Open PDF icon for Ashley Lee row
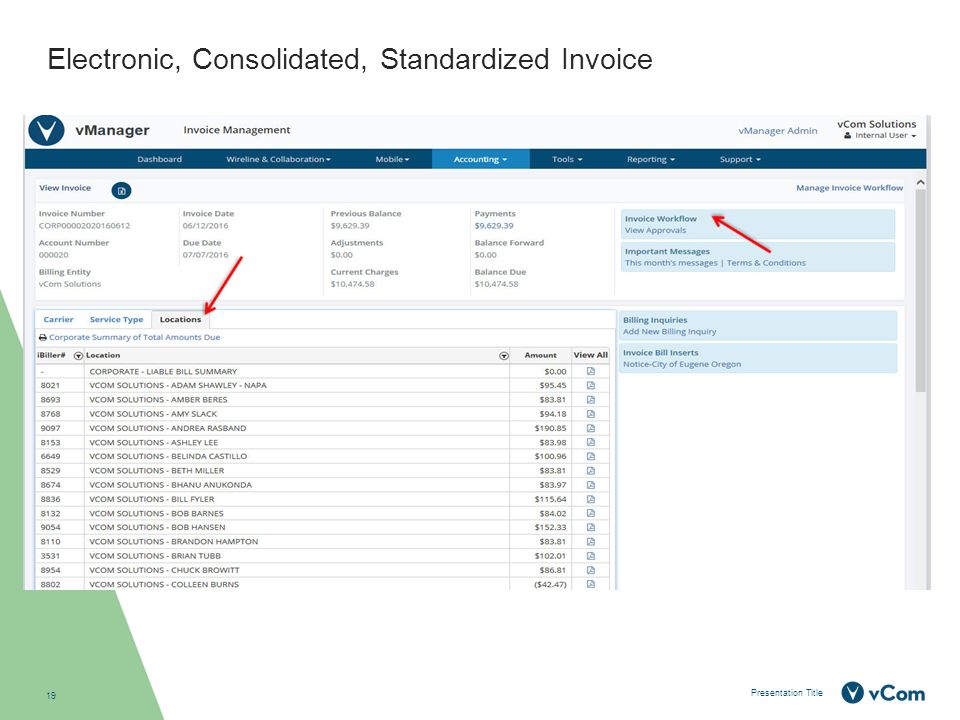The width and height of the screenshot is (960, 720). [591, 442]
